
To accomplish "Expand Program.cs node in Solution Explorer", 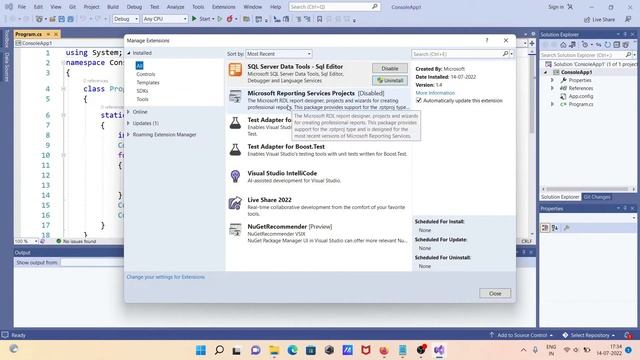I will pos(552,104).
